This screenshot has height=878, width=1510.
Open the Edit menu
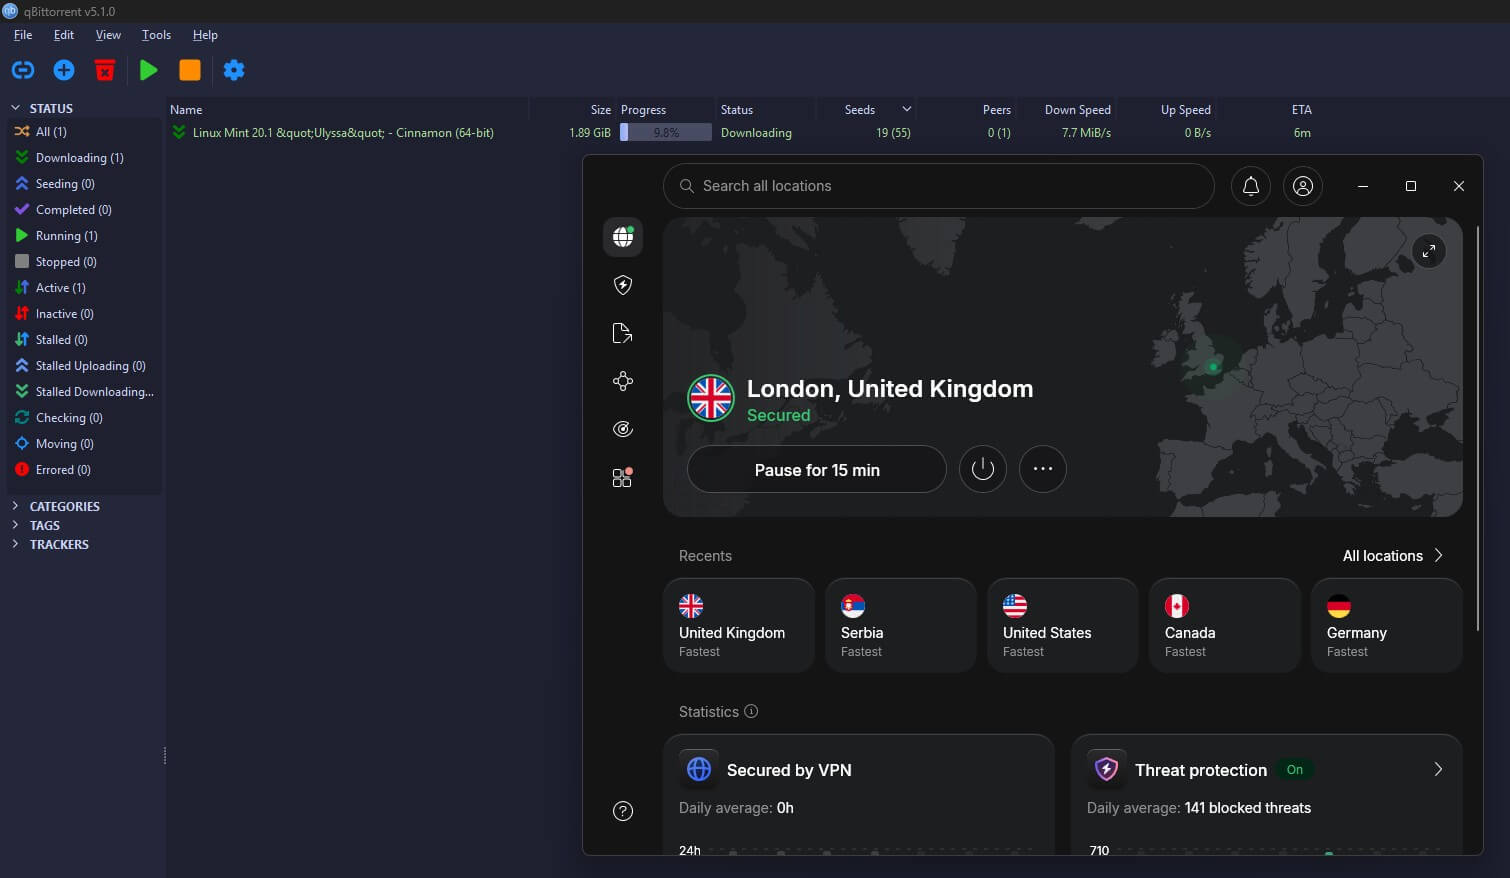tap(64, 35)
